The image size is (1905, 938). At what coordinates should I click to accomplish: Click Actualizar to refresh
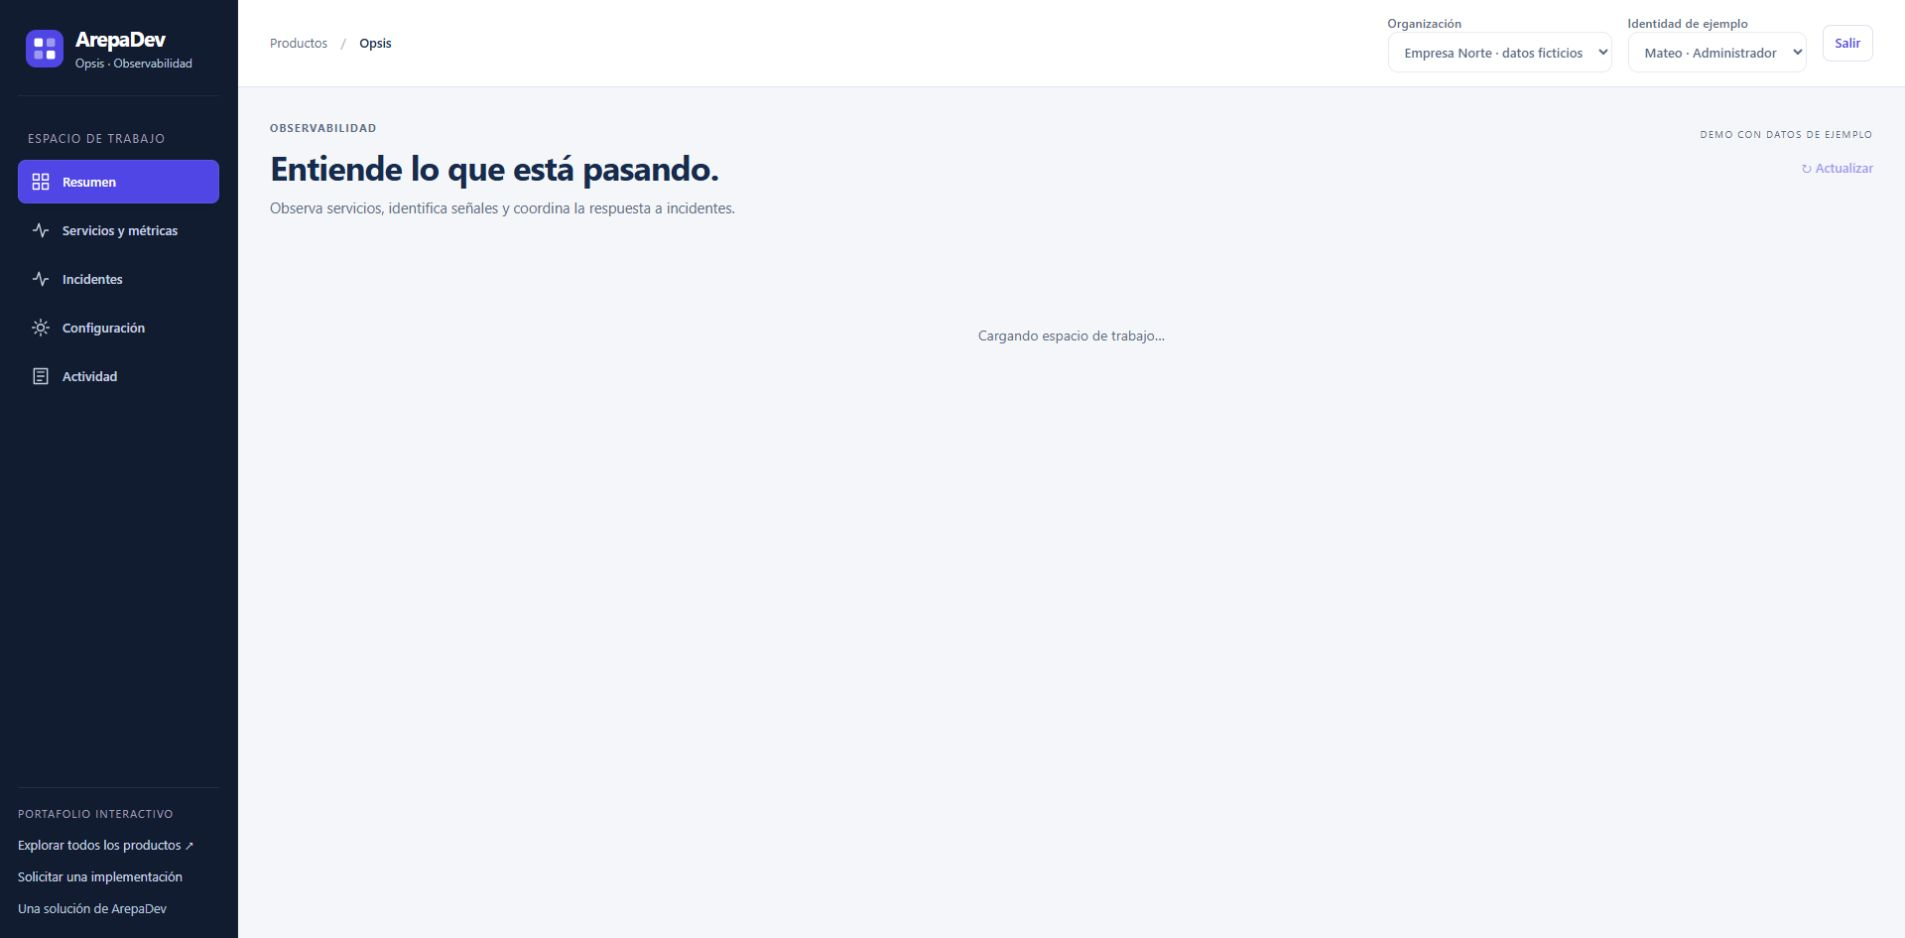[1837, 168]
